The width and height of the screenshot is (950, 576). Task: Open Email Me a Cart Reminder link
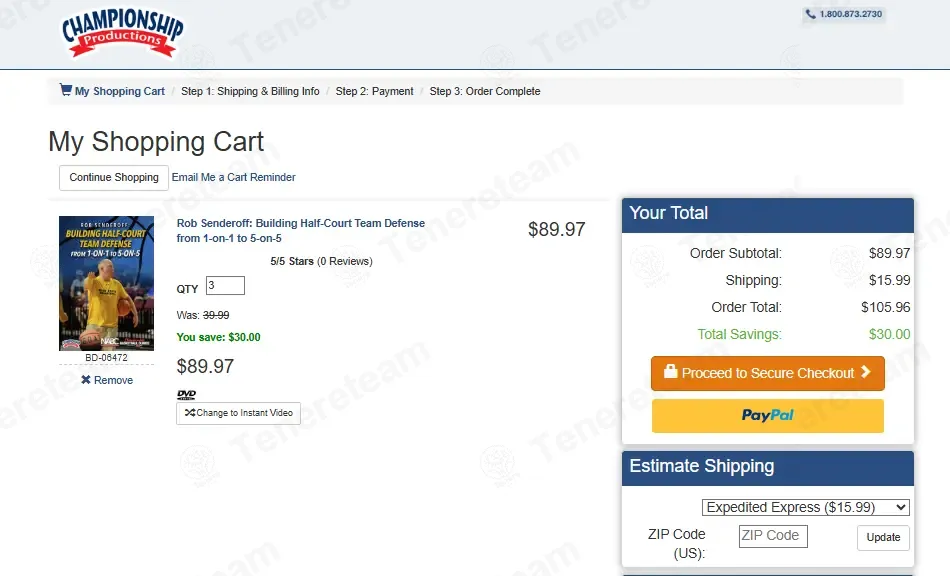pos(233,177)
